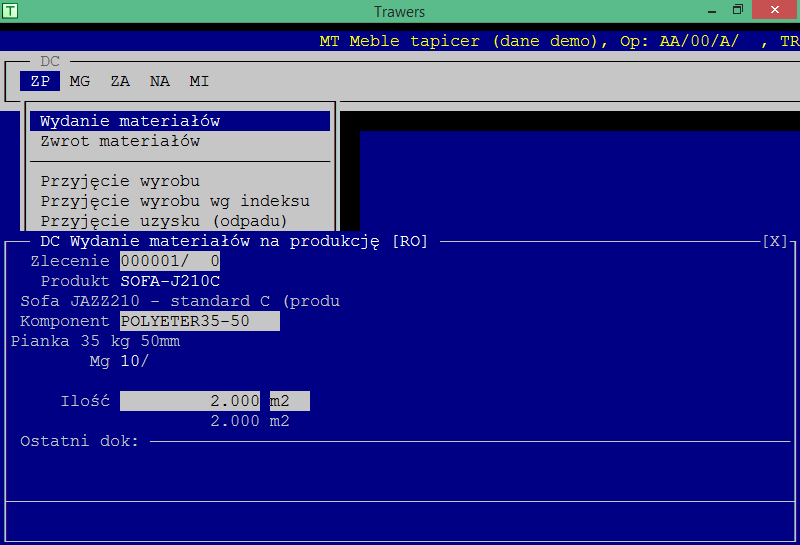Close dialog with the [X] button
The image size is (800, 545).
pyautogui.click(x=775, y=241)
